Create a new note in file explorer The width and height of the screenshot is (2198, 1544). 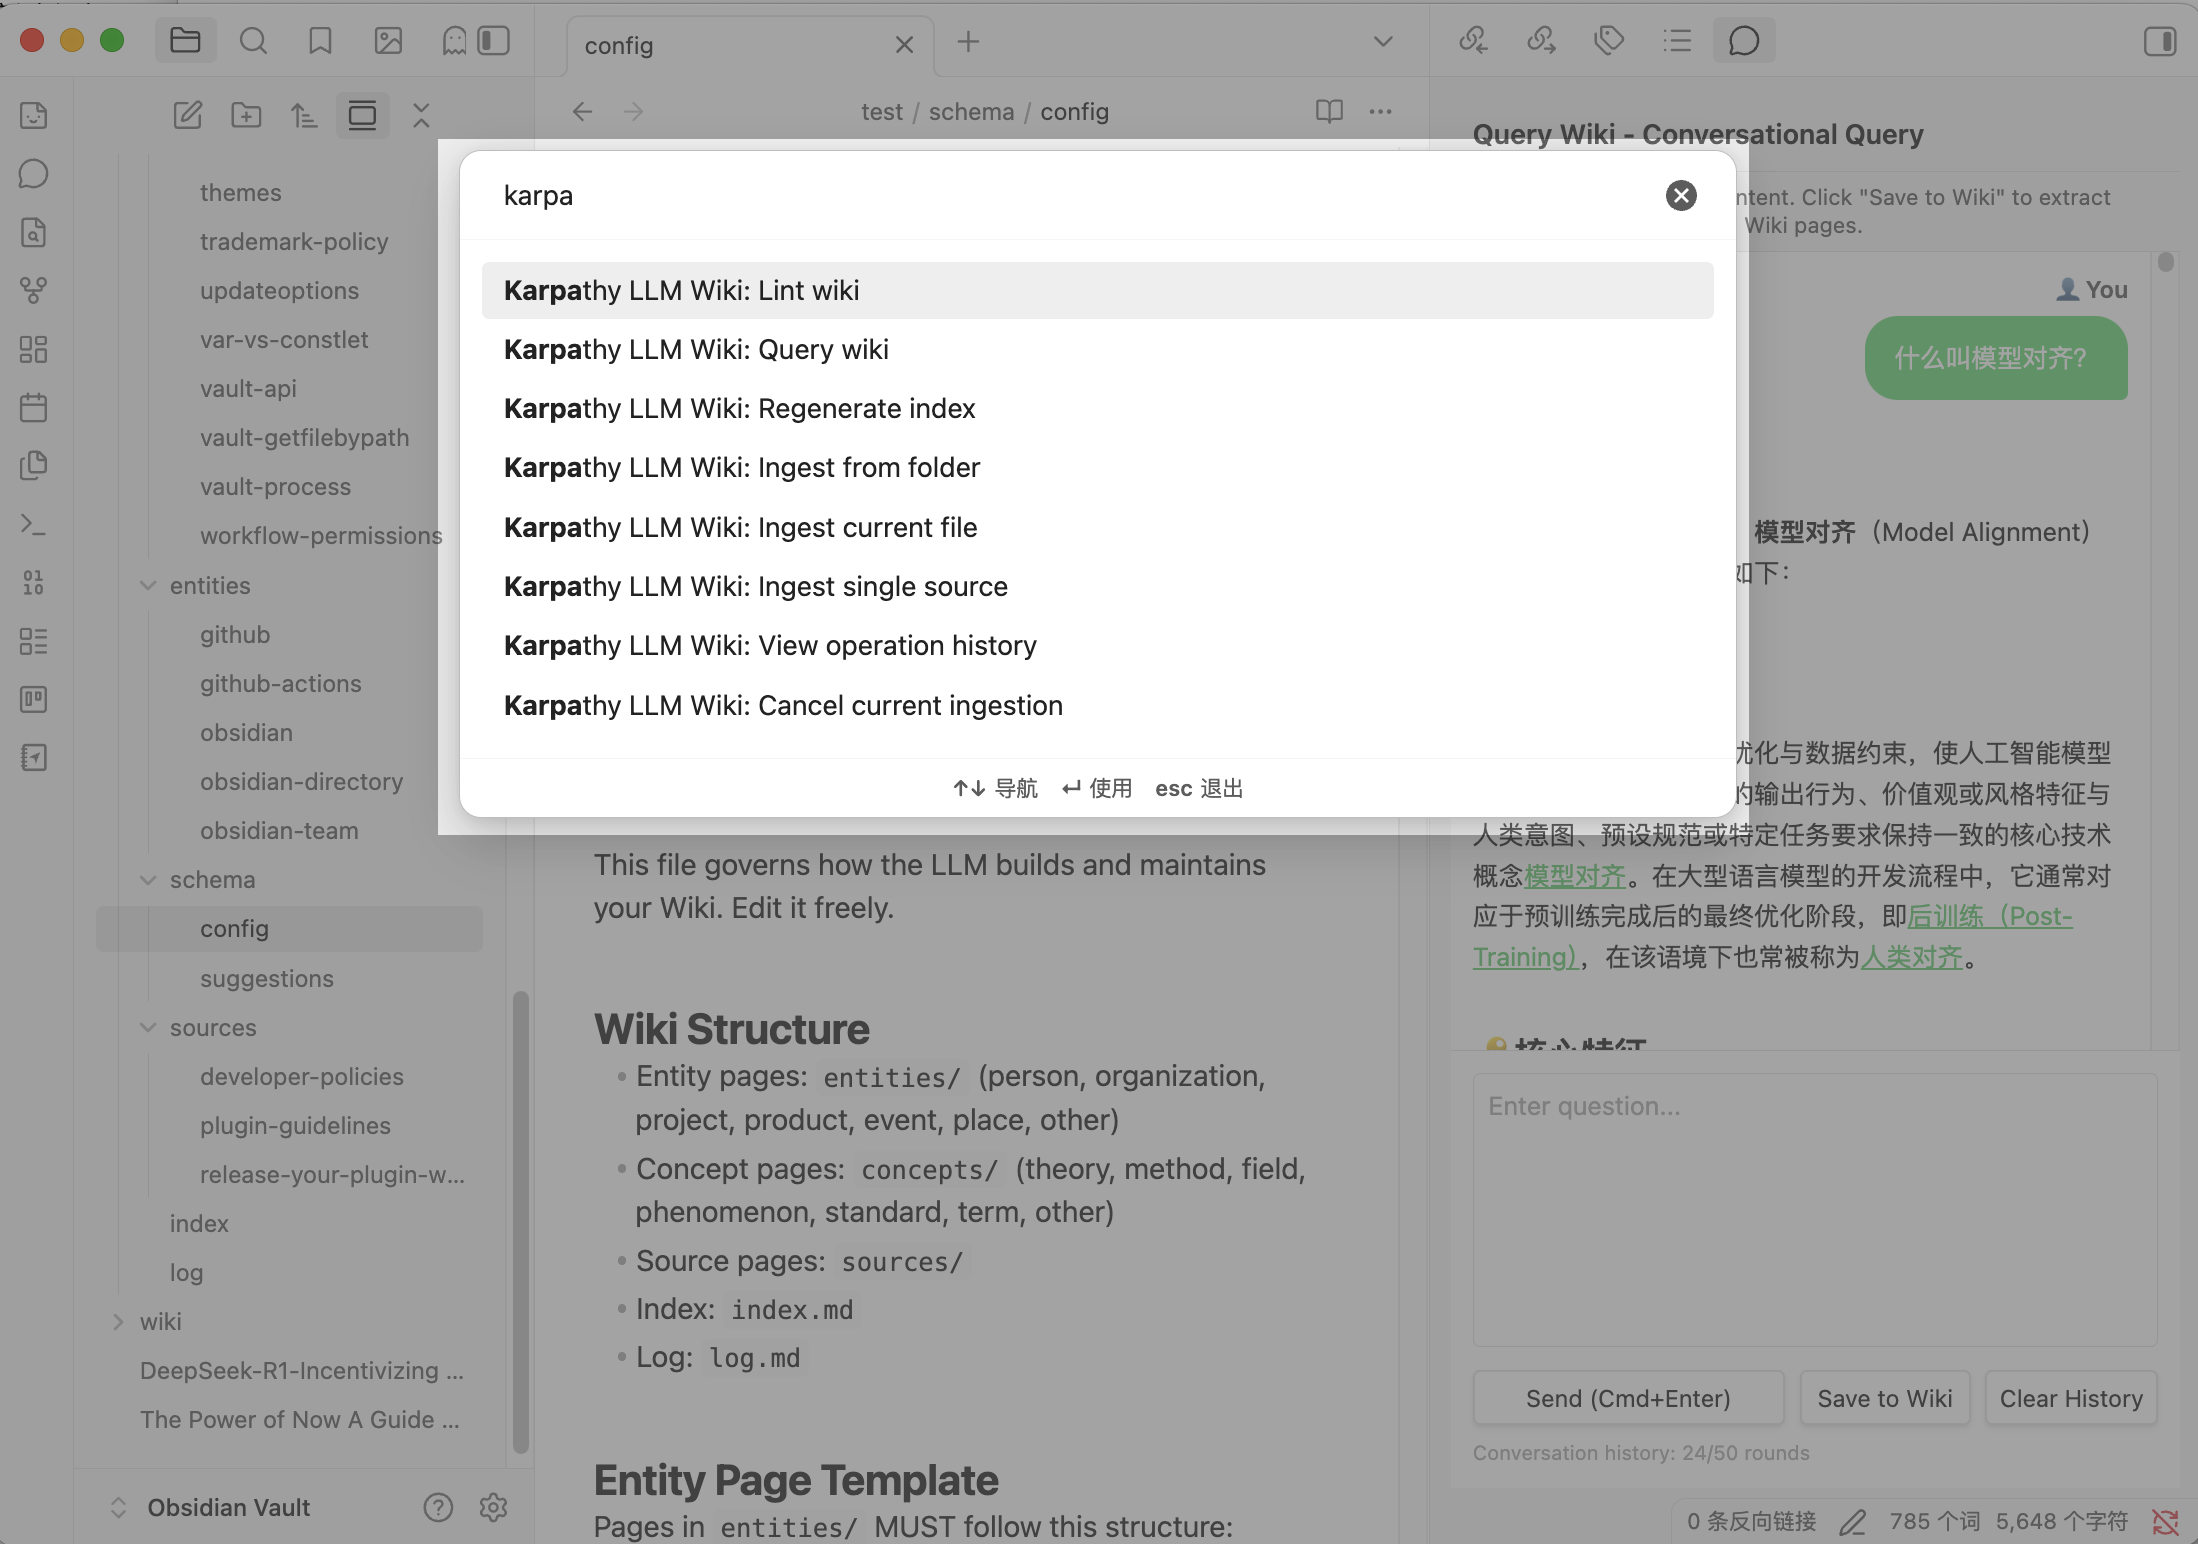[x=188, y=116]
